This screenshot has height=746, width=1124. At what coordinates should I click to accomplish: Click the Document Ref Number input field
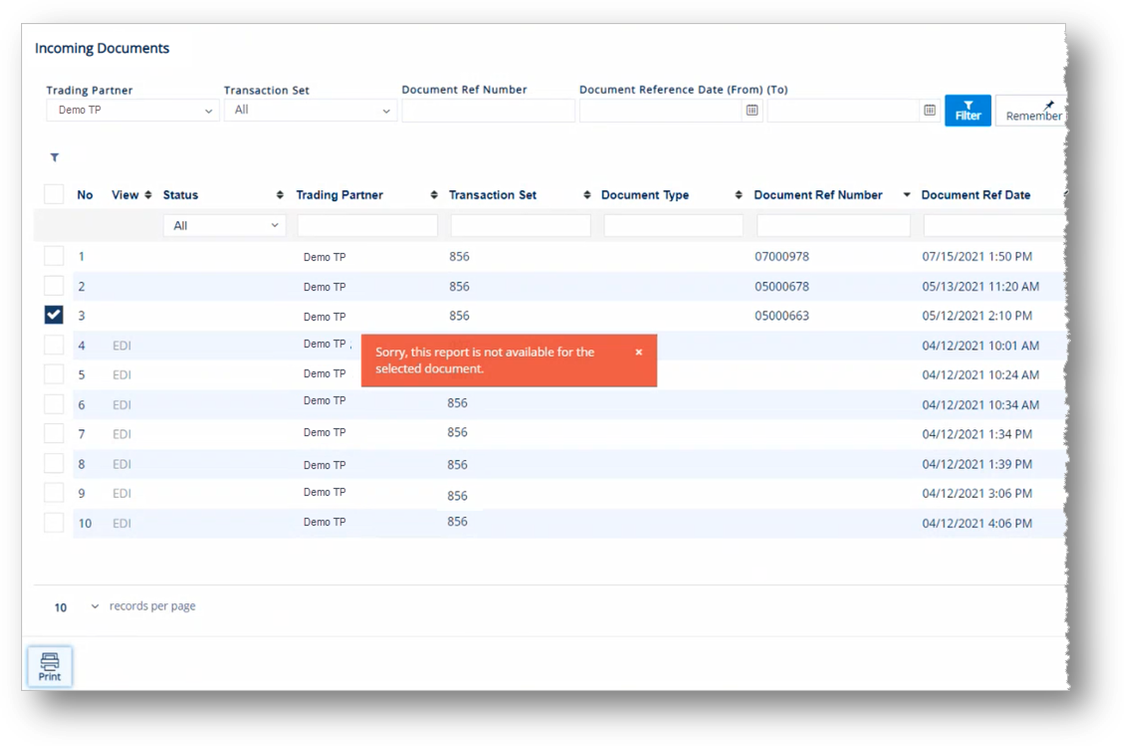[488, 110]
